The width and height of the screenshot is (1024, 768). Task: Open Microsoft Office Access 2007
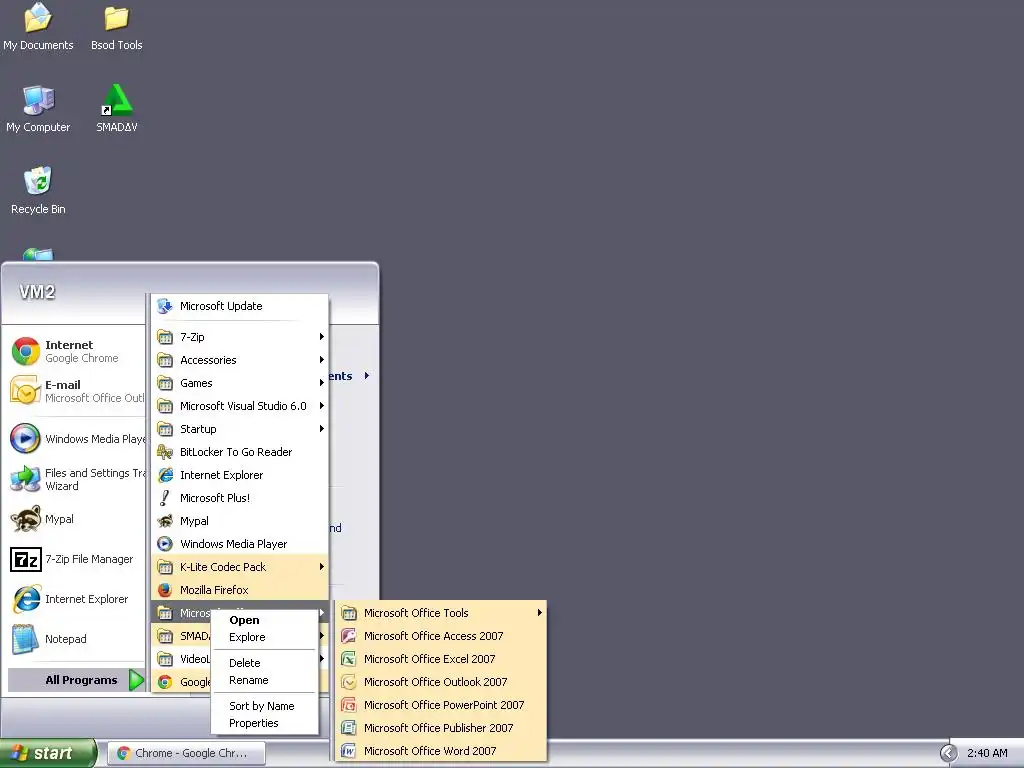point(440,636)
